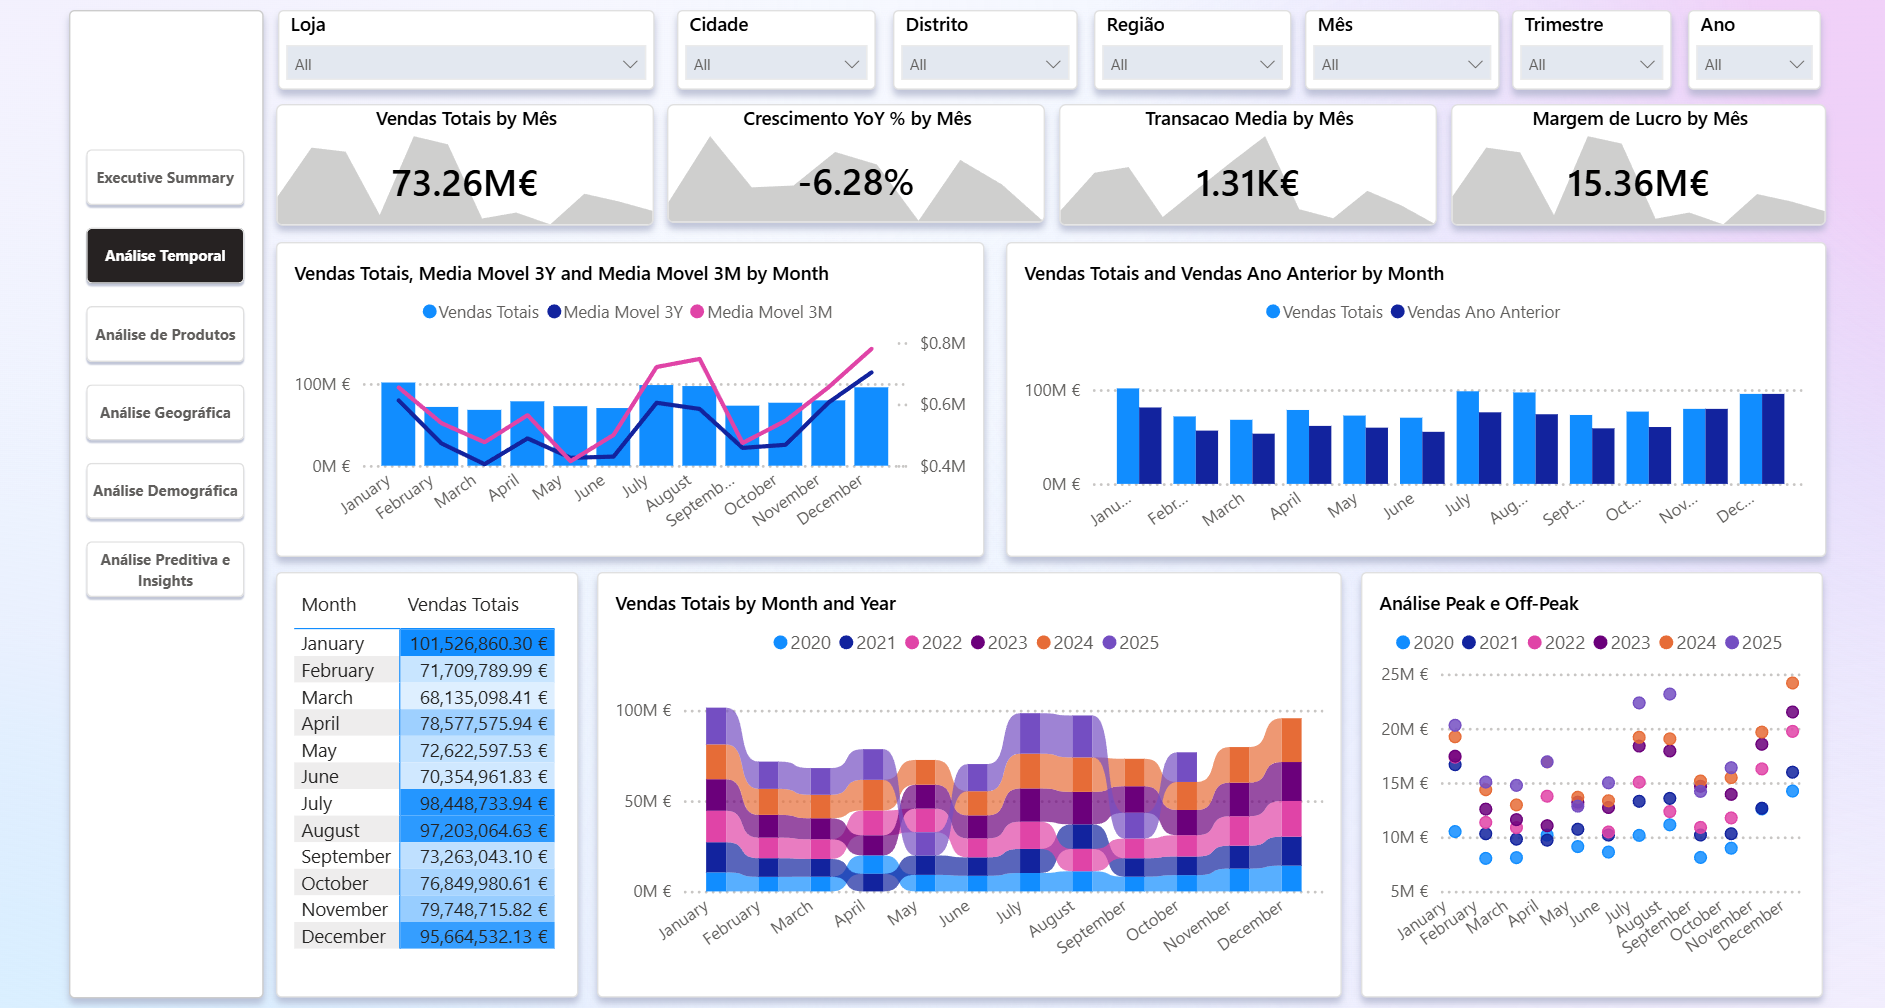Image resolution: width=1885 pixels, height=1008 pixels.
Task: Select 2024 legend in Peak e Off-Peak chart
Action: pos(1666,643)
